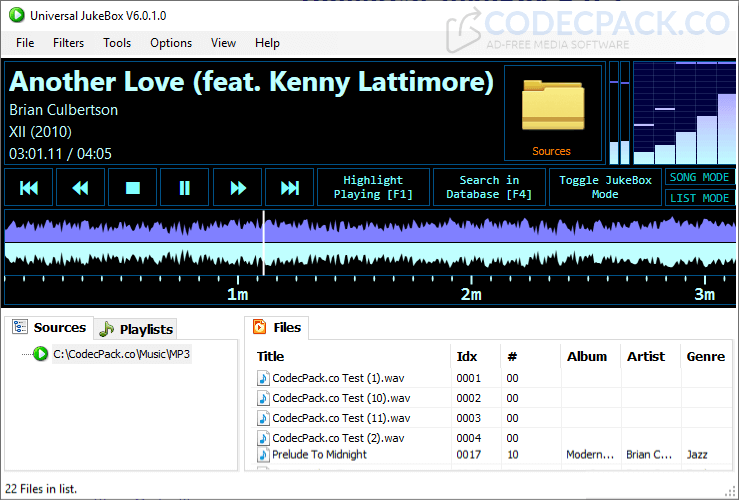This screenshot has width=739, height=500.
Task: Sort files by Title column
Action: 271,356
